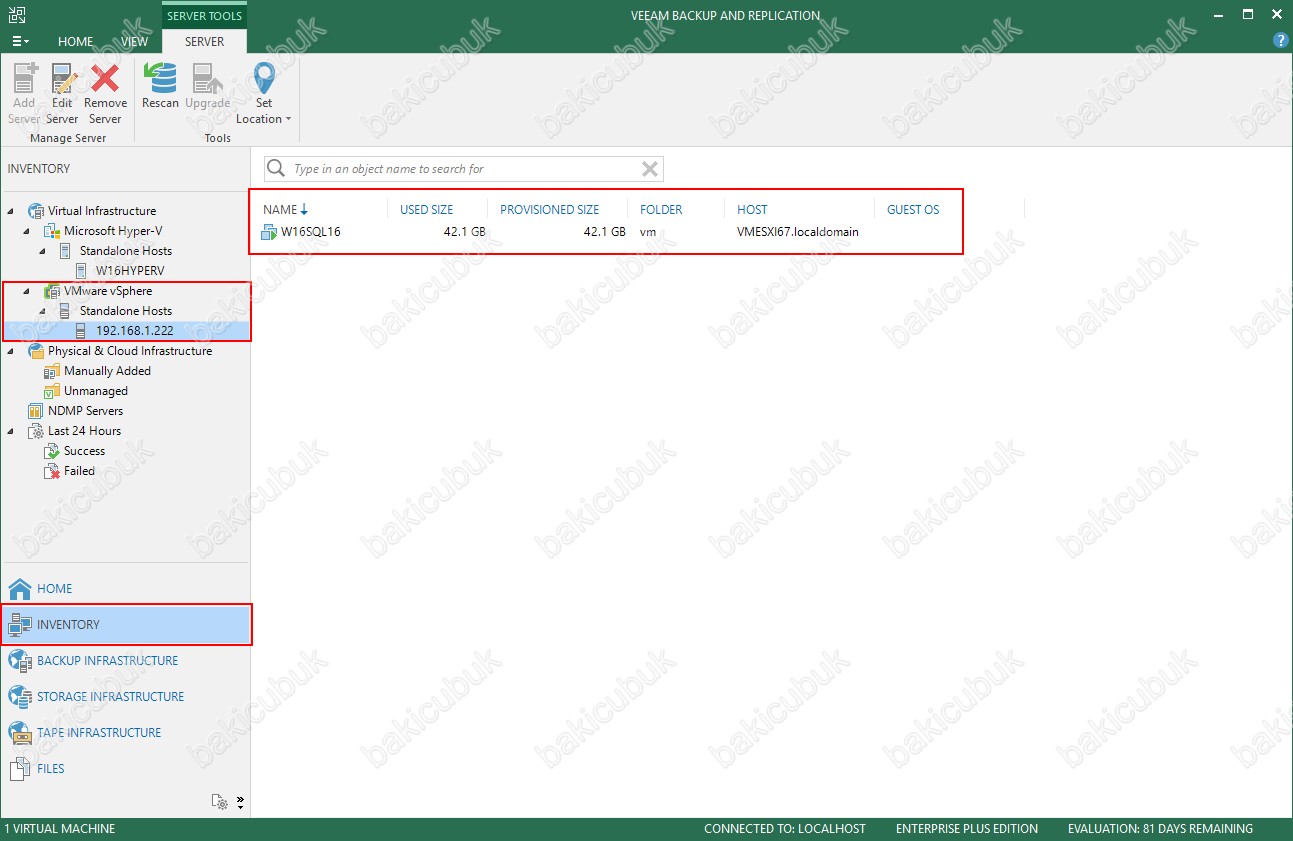The height and width of the screenshot is (841, 1293).
Task: Collapse Standalone Hosts under VMware vSphere
Action: pos(44,311)
